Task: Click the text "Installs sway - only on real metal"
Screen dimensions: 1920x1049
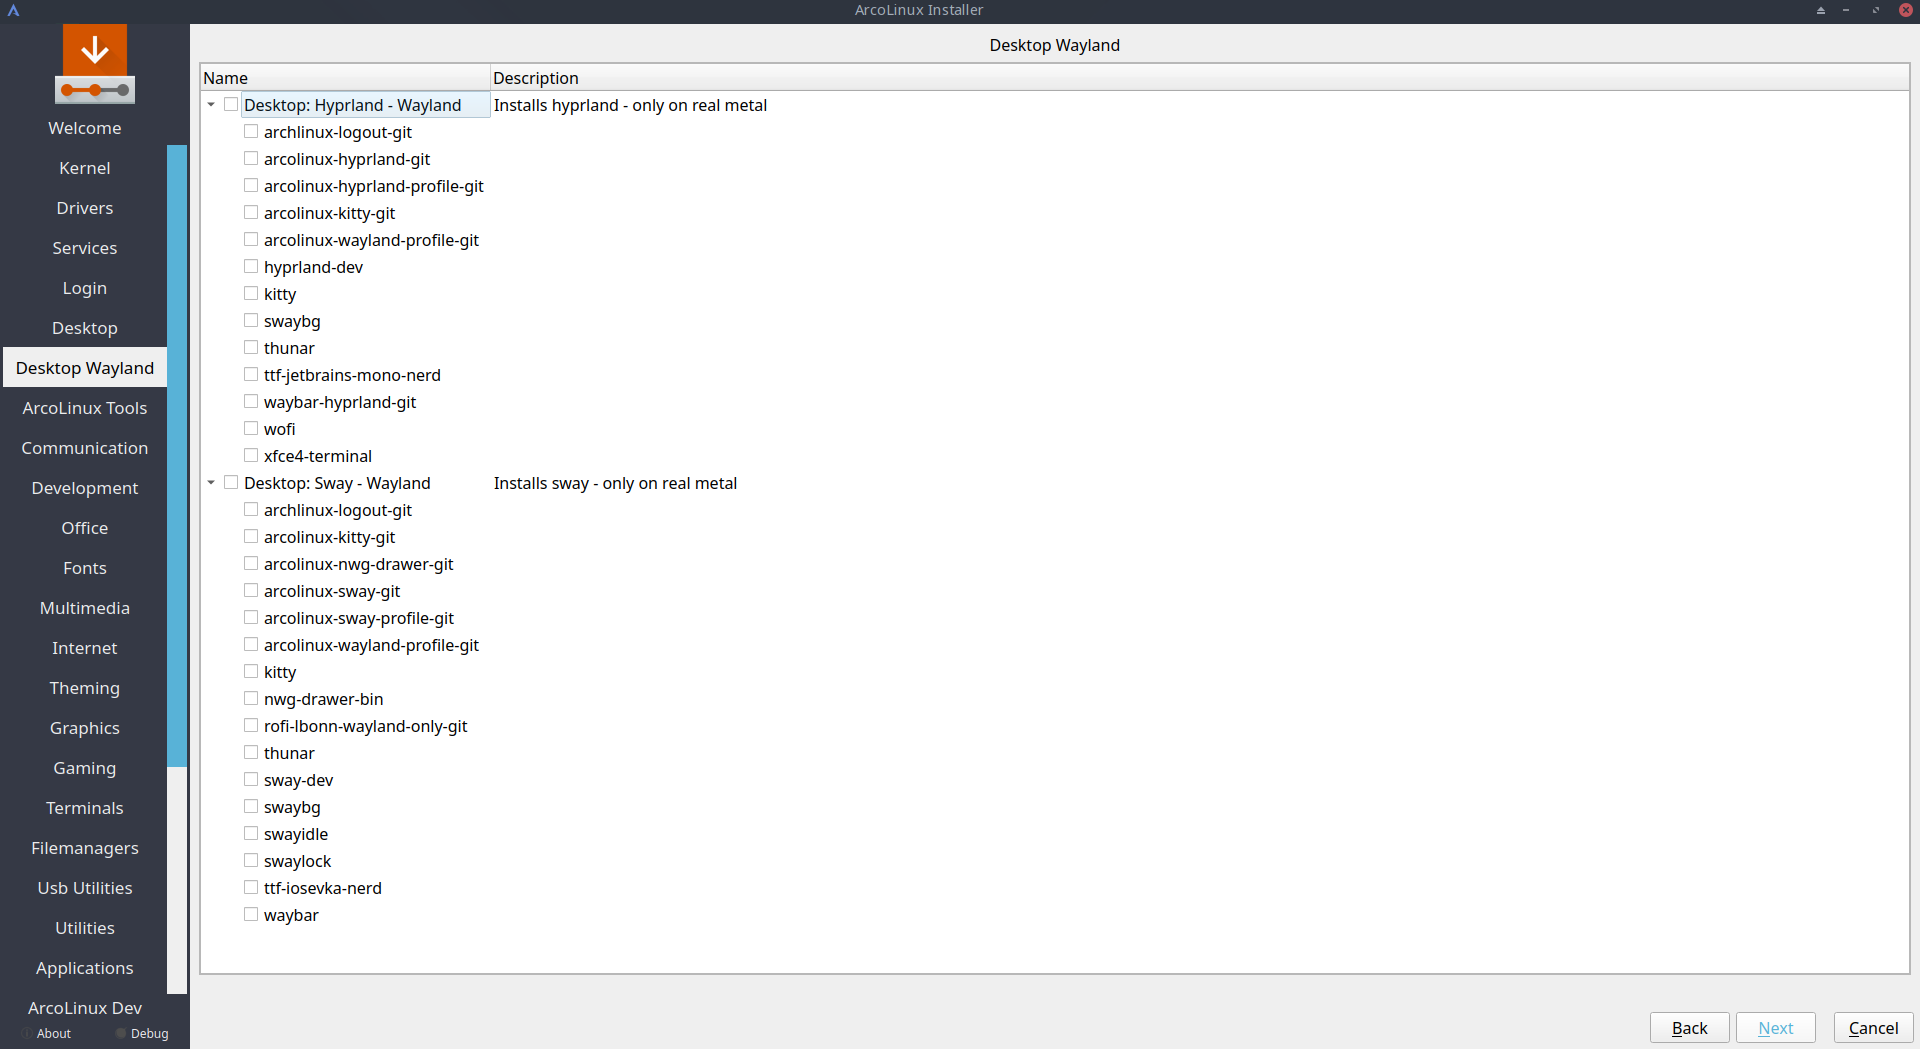Action: click(615, 483)
